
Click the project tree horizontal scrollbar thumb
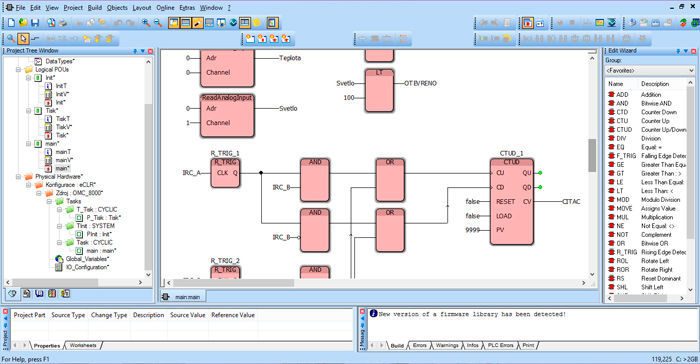point(55,282)
